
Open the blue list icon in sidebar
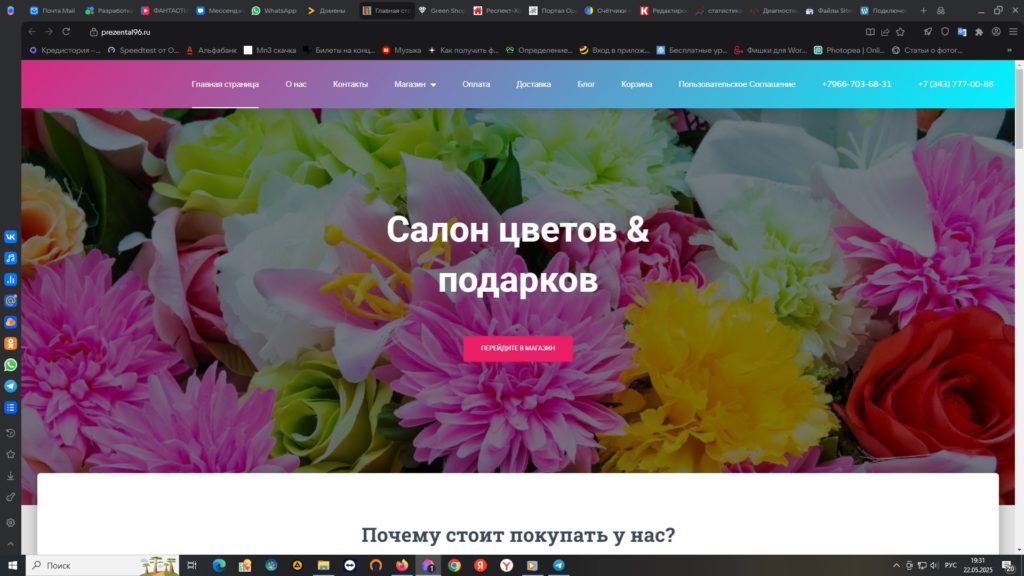10,408
